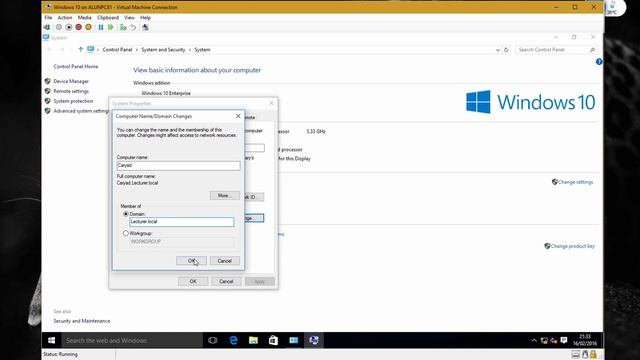Confirm Computer Name/Domain Changes with OK
The image size is (640, 360).
191,261
